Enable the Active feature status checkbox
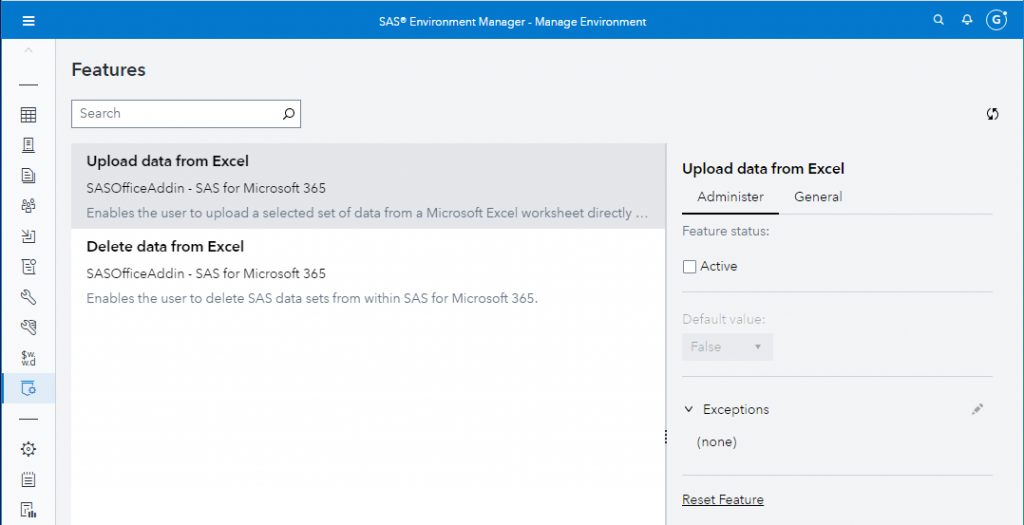Screen dimensions: 1024x525 [689, 267]
